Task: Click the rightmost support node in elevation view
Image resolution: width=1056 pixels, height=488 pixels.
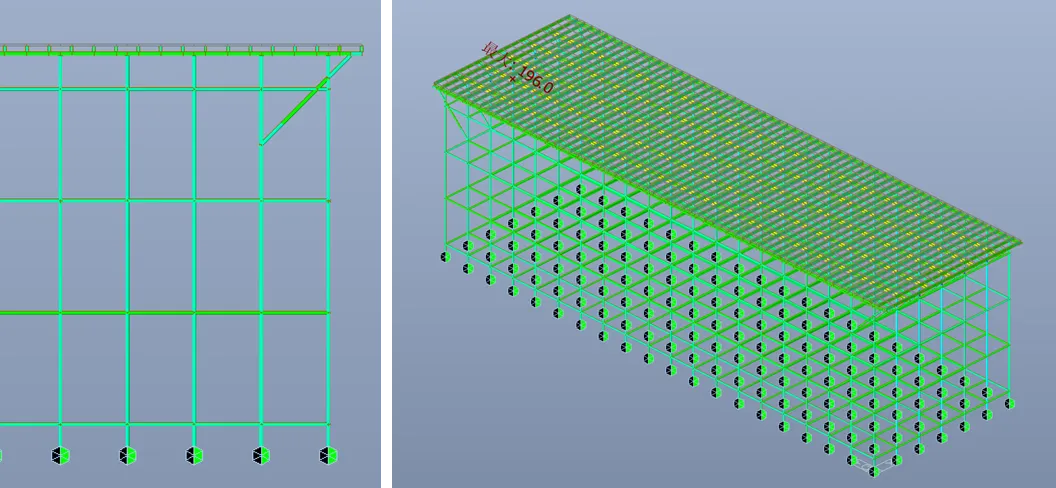Action: pyautogui.click(x=328, y=456)
